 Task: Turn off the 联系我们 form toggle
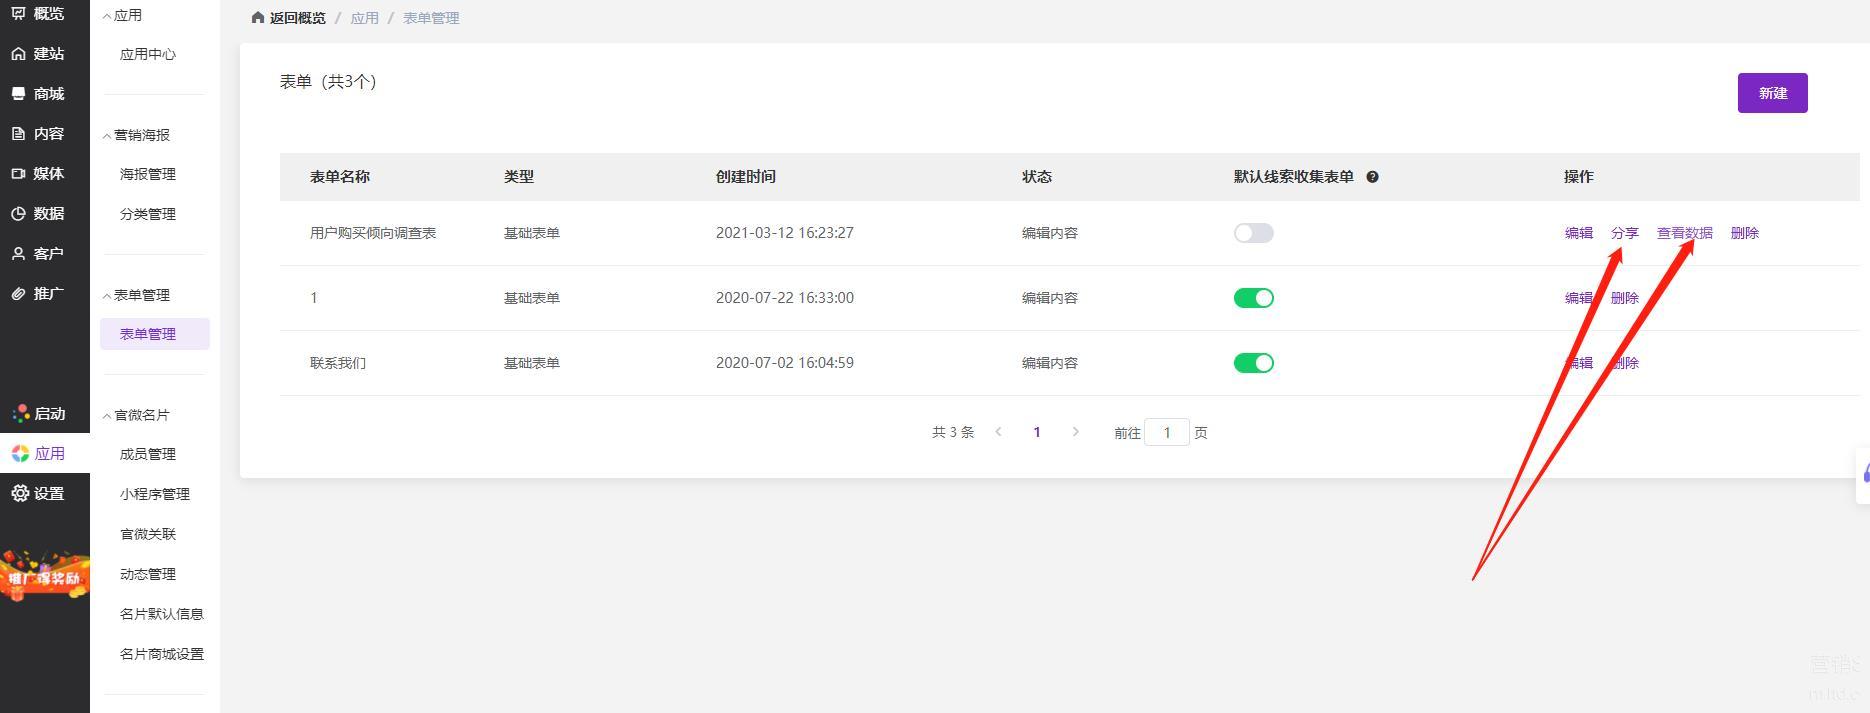pyautogui.click(x=1253, y=363)
